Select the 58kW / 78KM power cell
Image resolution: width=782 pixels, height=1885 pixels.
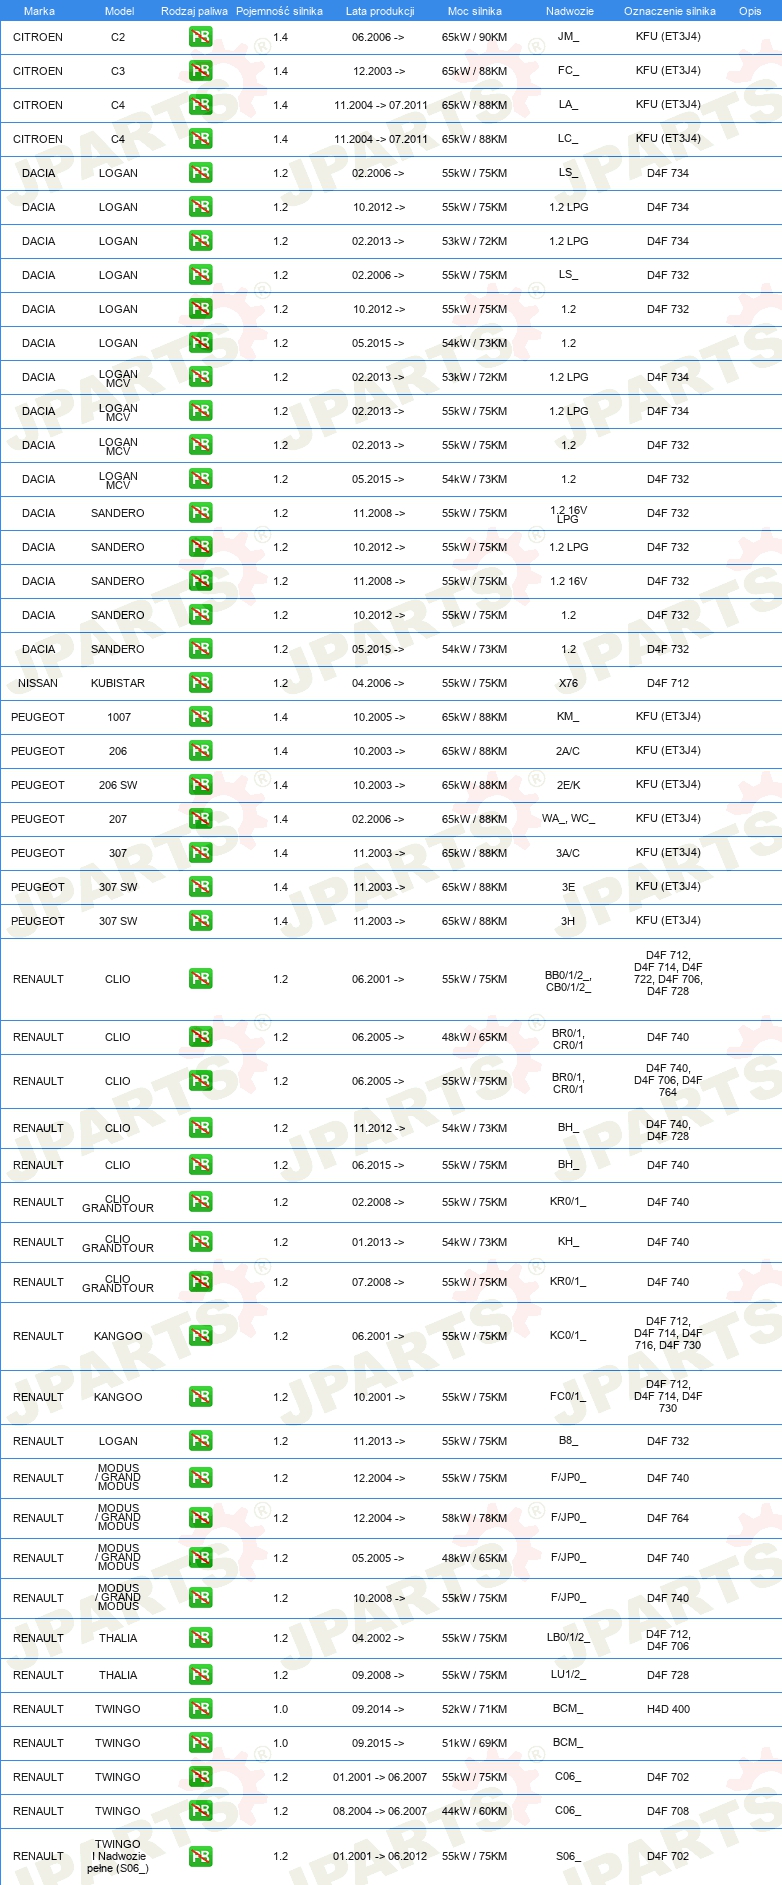coord(475,1518)
